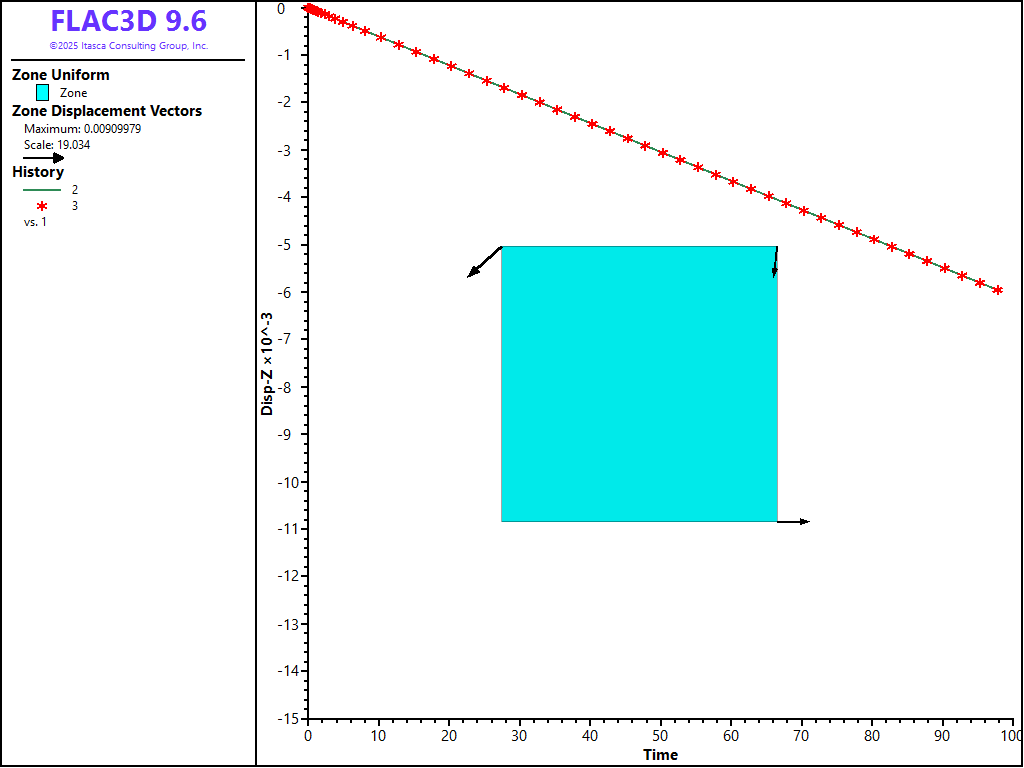The height and width of the screenshot is (768, 1024).
Task: Click the Scale: 19.034 value text
Action: coord(57,144)
